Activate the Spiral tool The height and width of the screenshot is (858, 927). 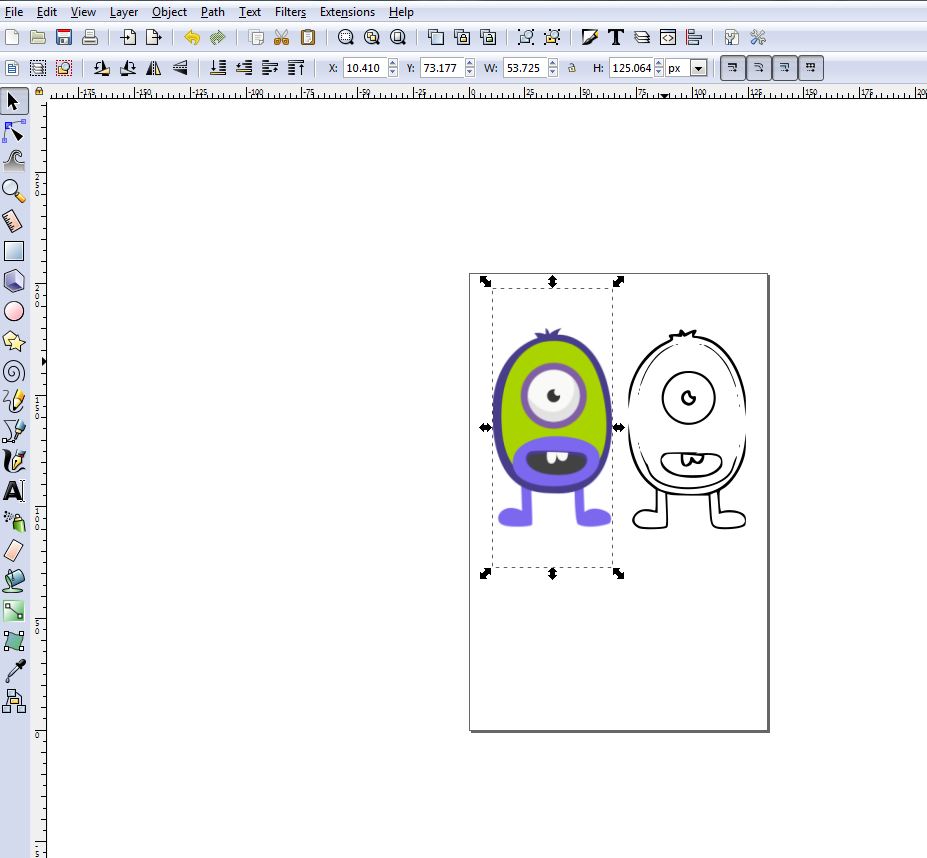click(x=14, y=371)
